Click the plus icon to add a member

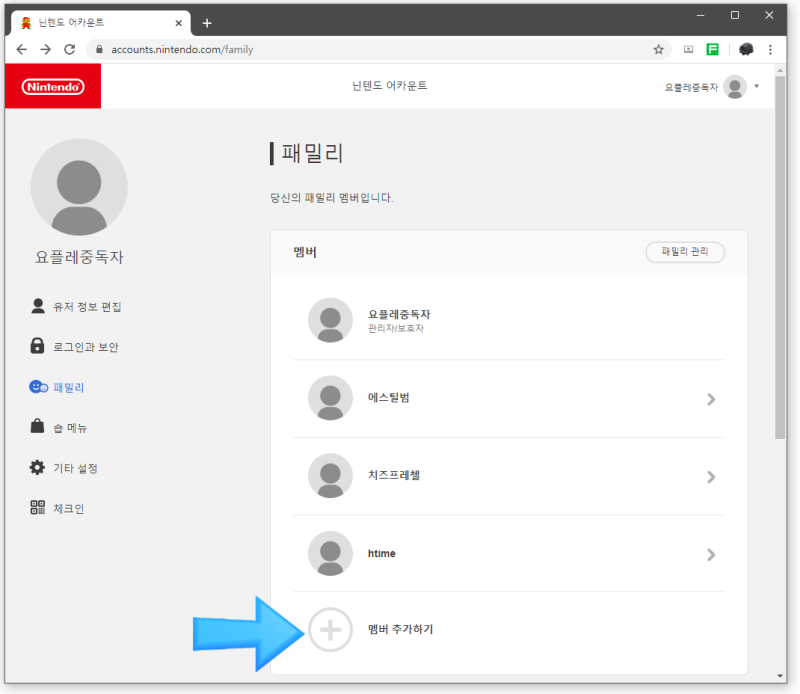[330, 630]
